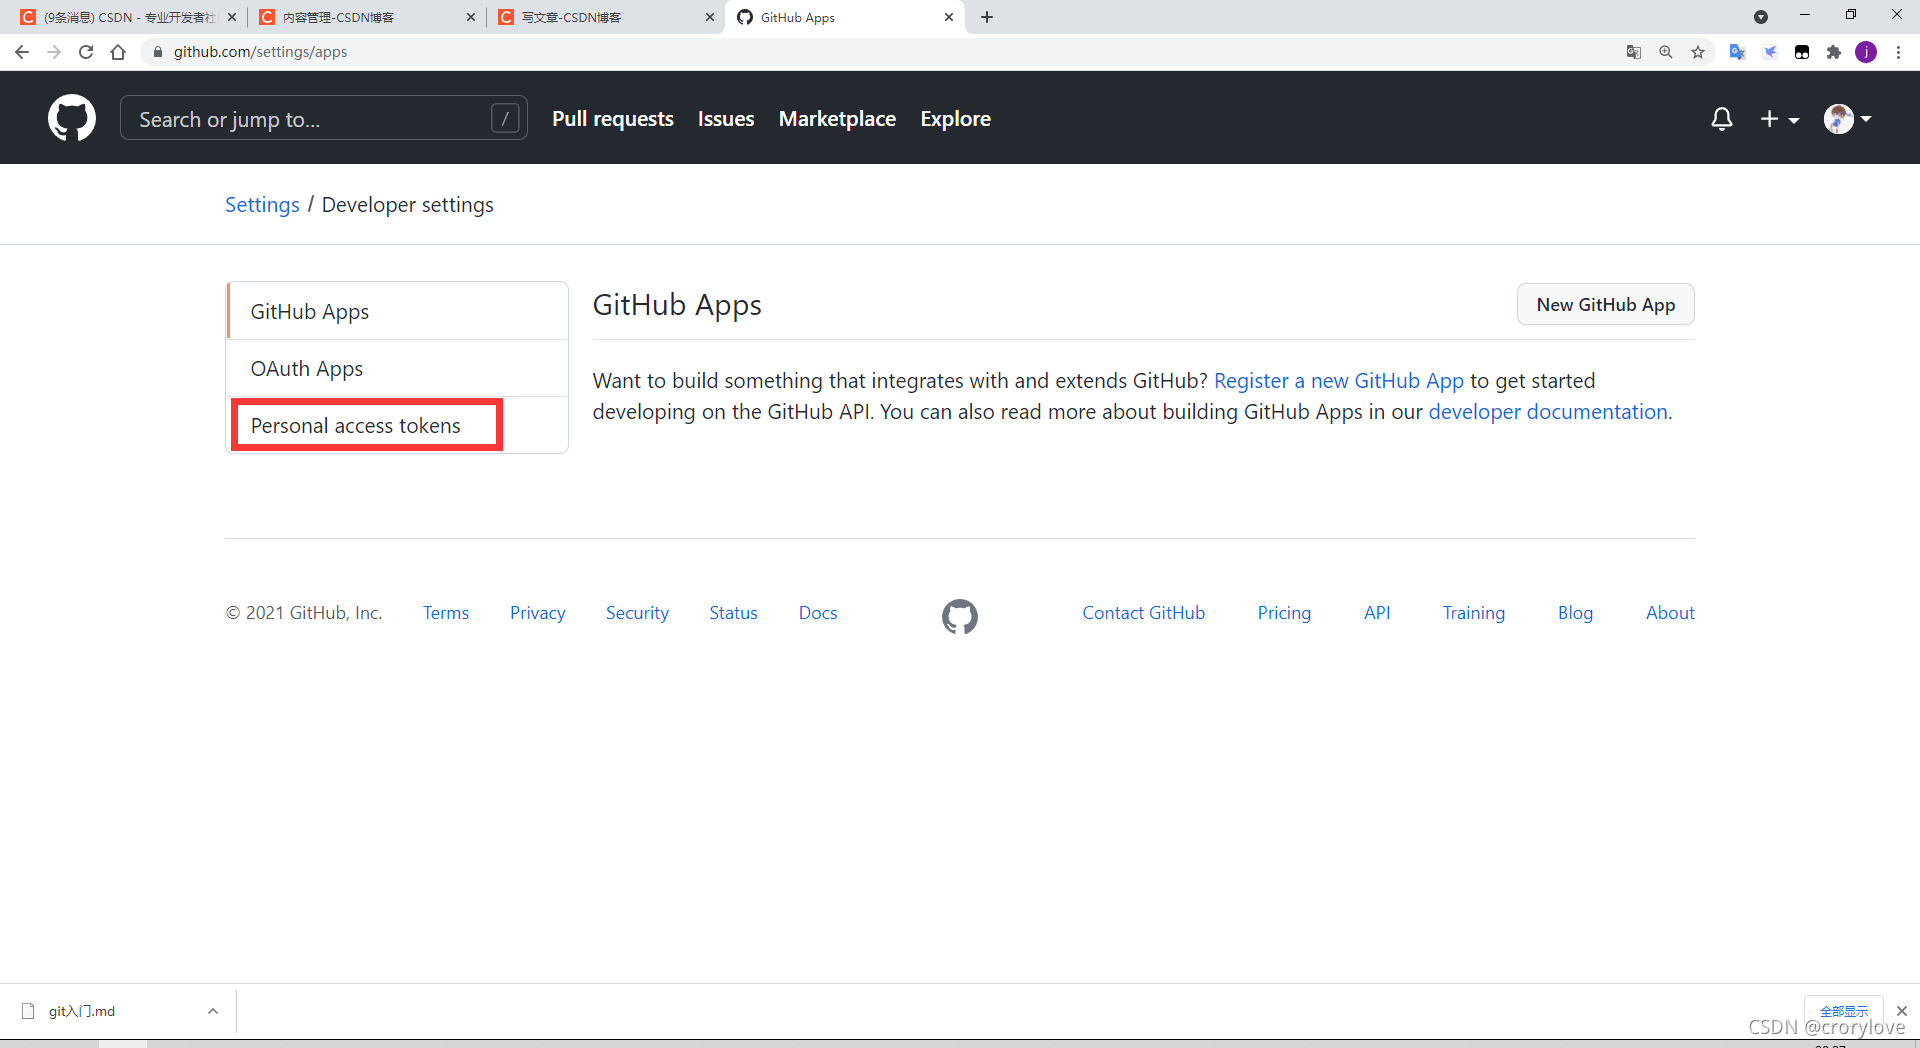Viewport: 1920px width, 1048px height.
Task: Open the zoom magnifier icon in address bar
Action: tap(1665, 52)
